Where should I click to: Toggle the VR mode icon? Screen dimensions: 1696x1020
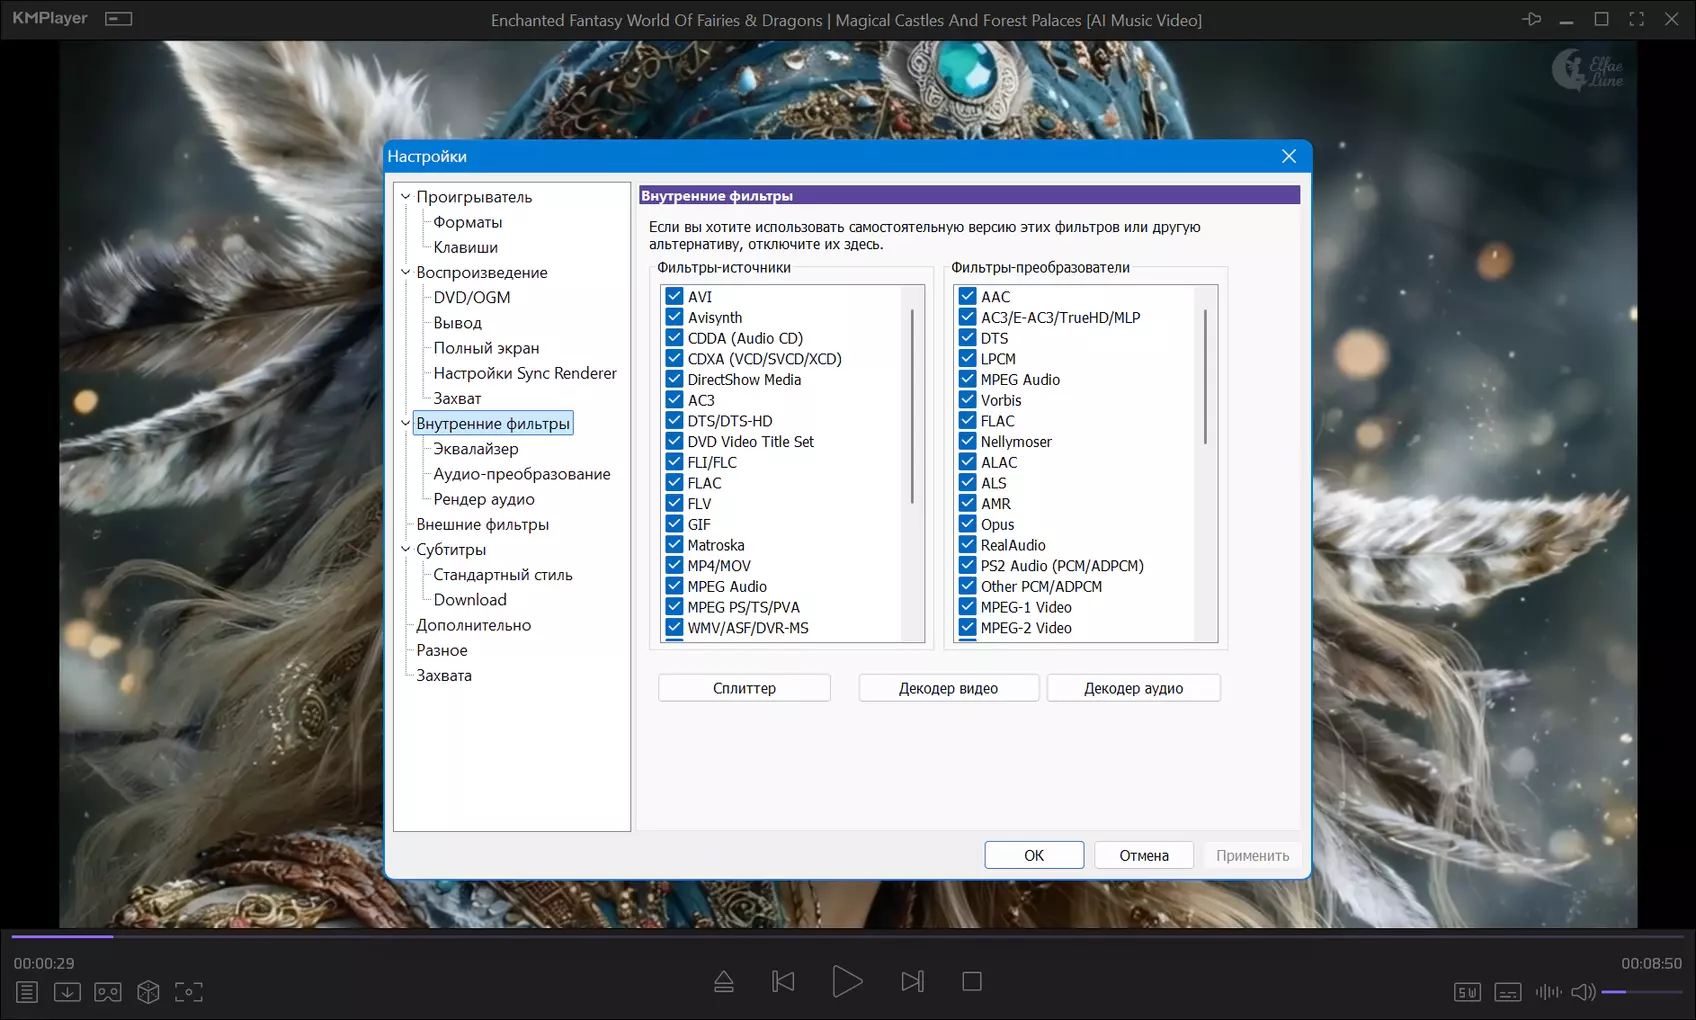(x=108, y=992)
